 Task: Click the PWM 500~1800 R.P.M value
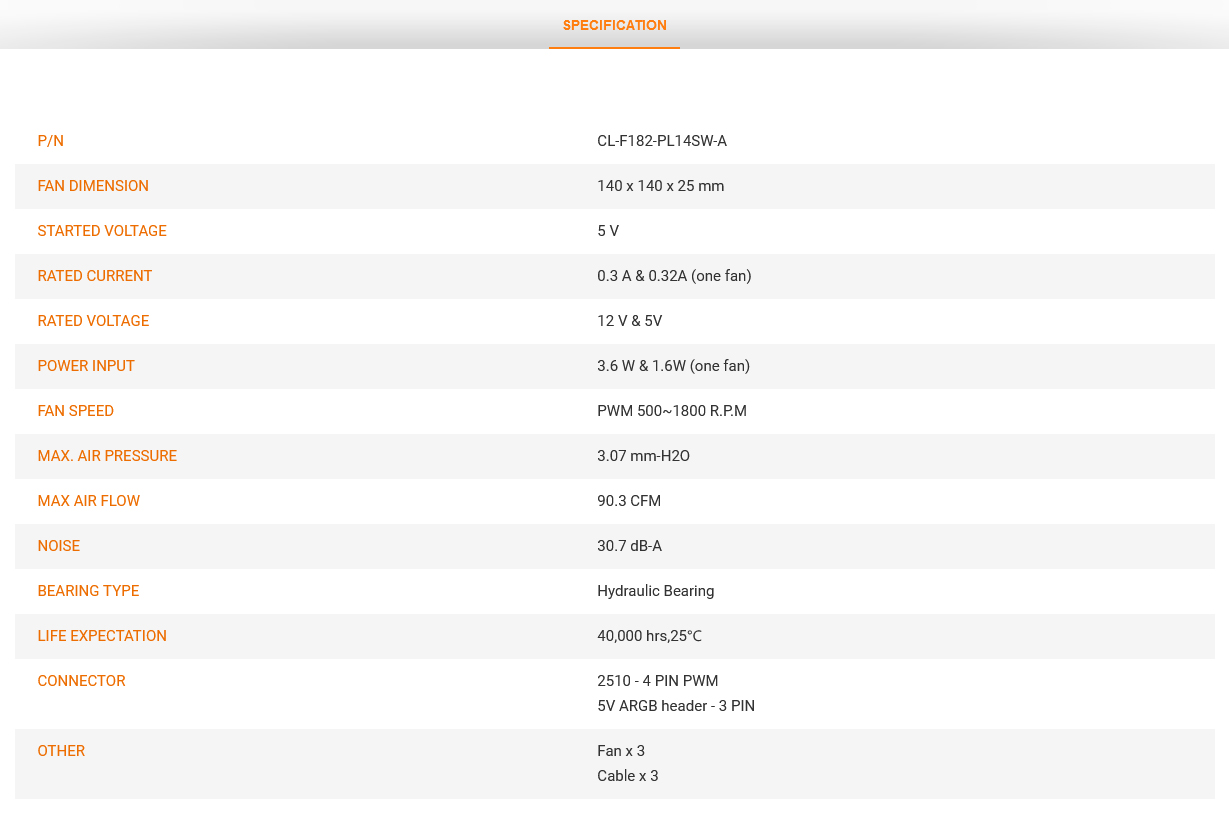(x=672, y=411)
